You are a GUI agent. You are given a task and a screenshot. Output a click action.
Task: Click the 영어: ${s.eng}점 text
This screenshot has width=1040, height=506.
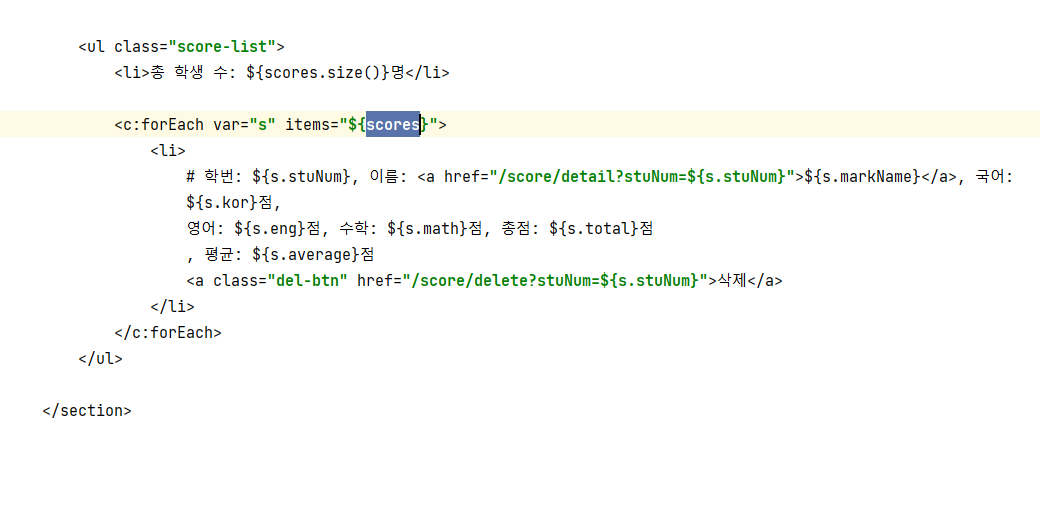tap(254, 229)
